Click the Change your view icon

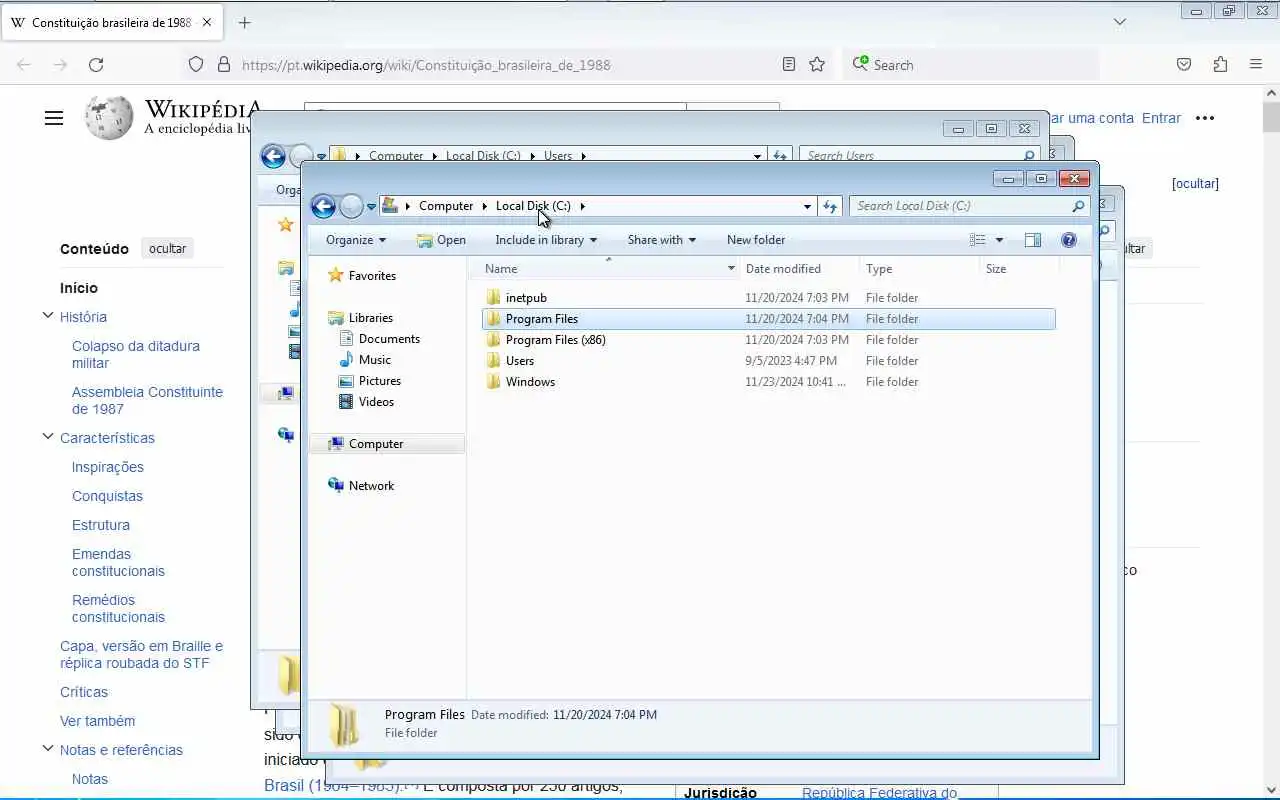978,240
